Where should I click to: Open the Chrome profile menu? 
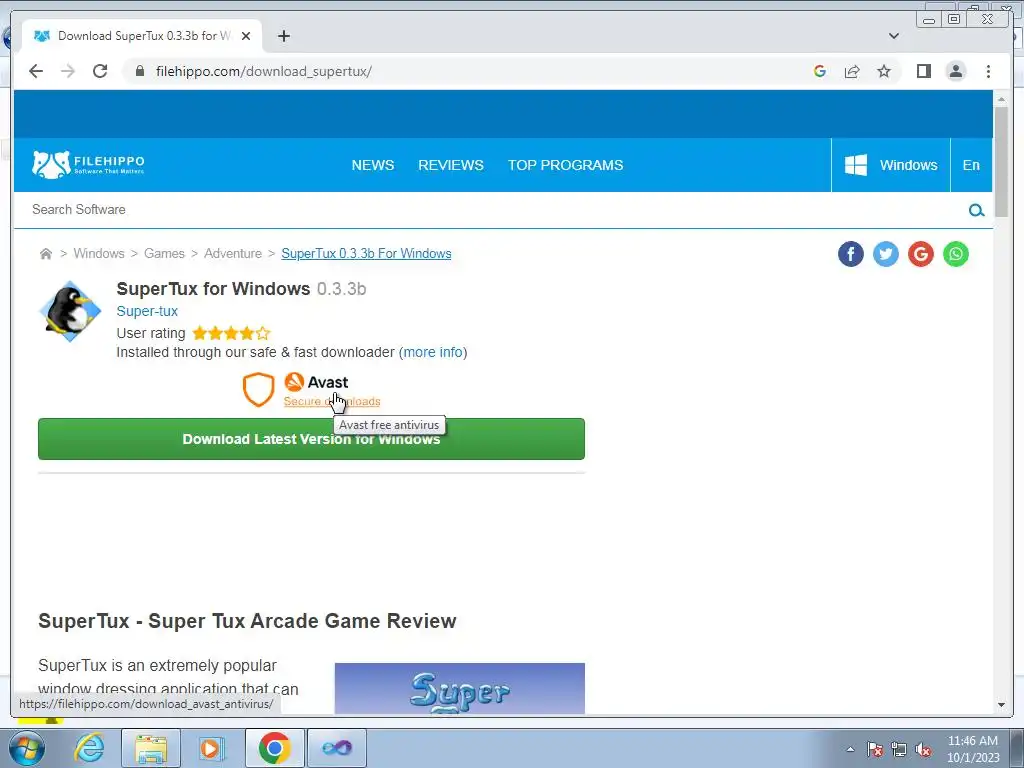point(955,71)
